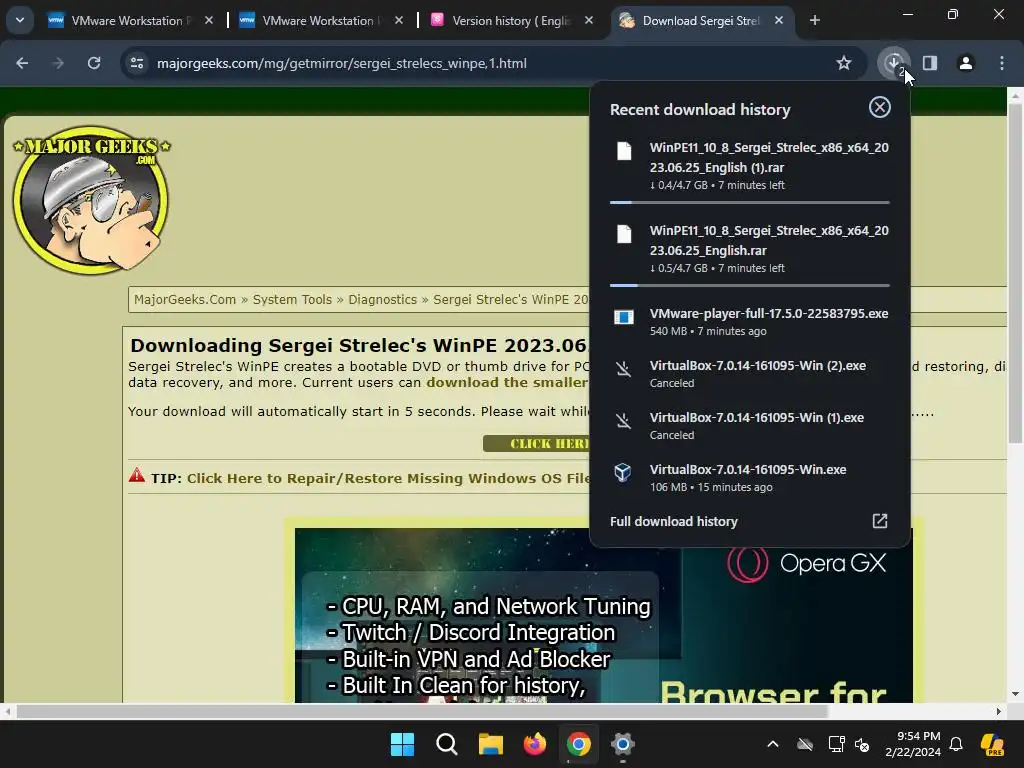Screen dimensions: 1024x768
Task: Click canceled icon for VirtualBox Win (1).exe
Action: [x=624, y=421]
